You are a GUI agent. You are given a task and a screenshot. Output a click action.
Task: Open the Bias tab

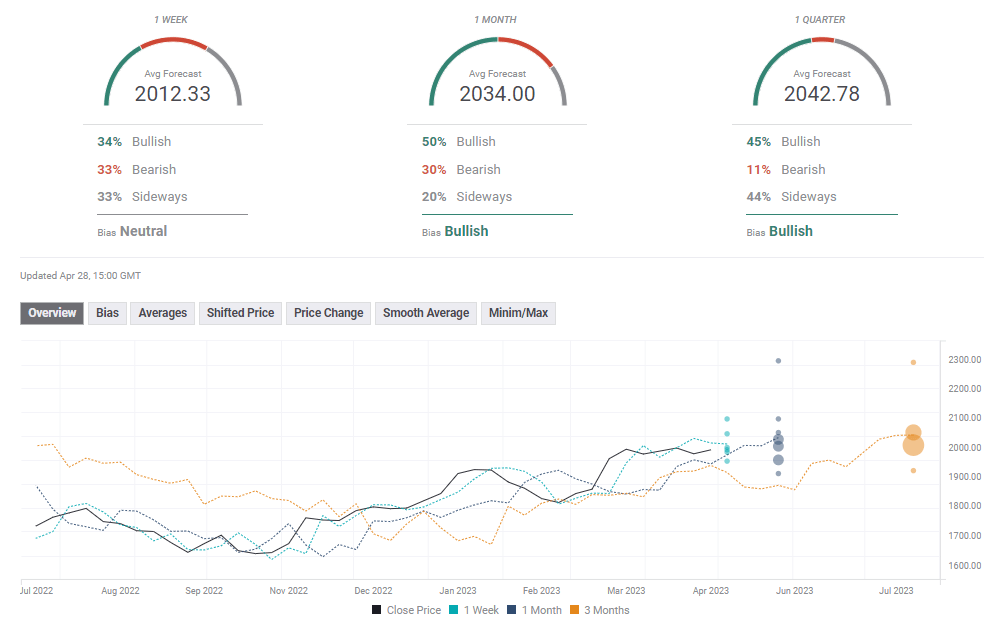tap(107, 313)
